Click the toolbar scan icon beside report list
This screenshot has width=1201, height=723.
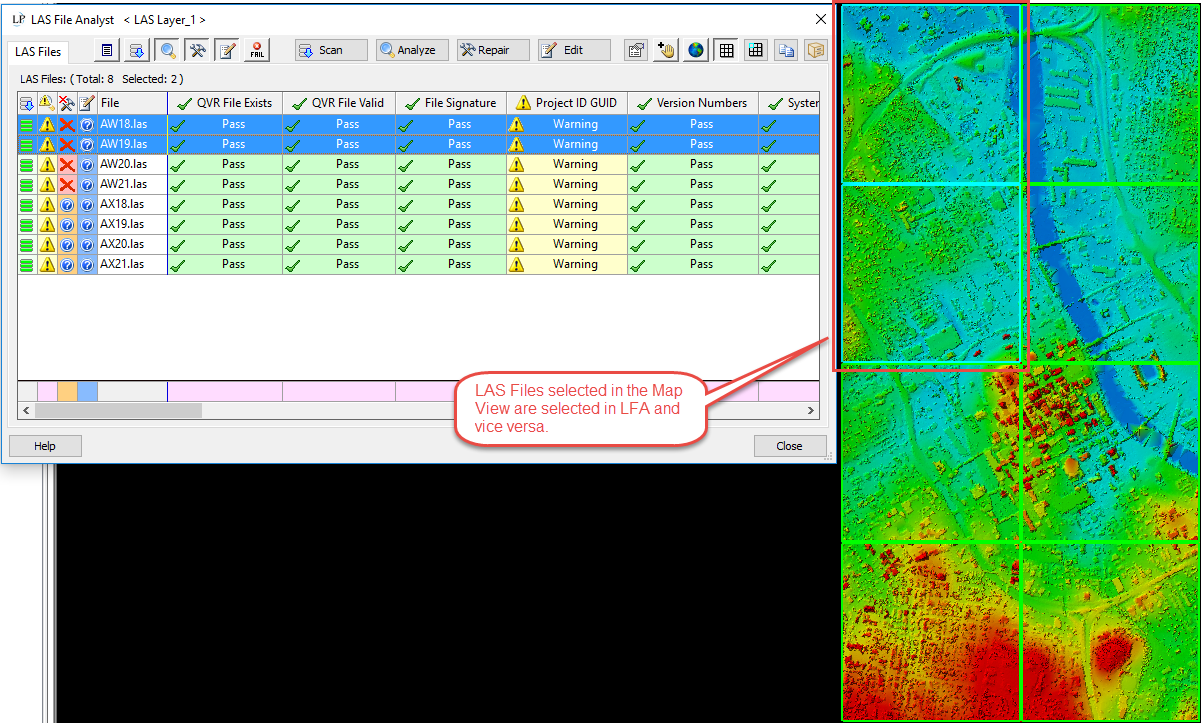[138, 50]
